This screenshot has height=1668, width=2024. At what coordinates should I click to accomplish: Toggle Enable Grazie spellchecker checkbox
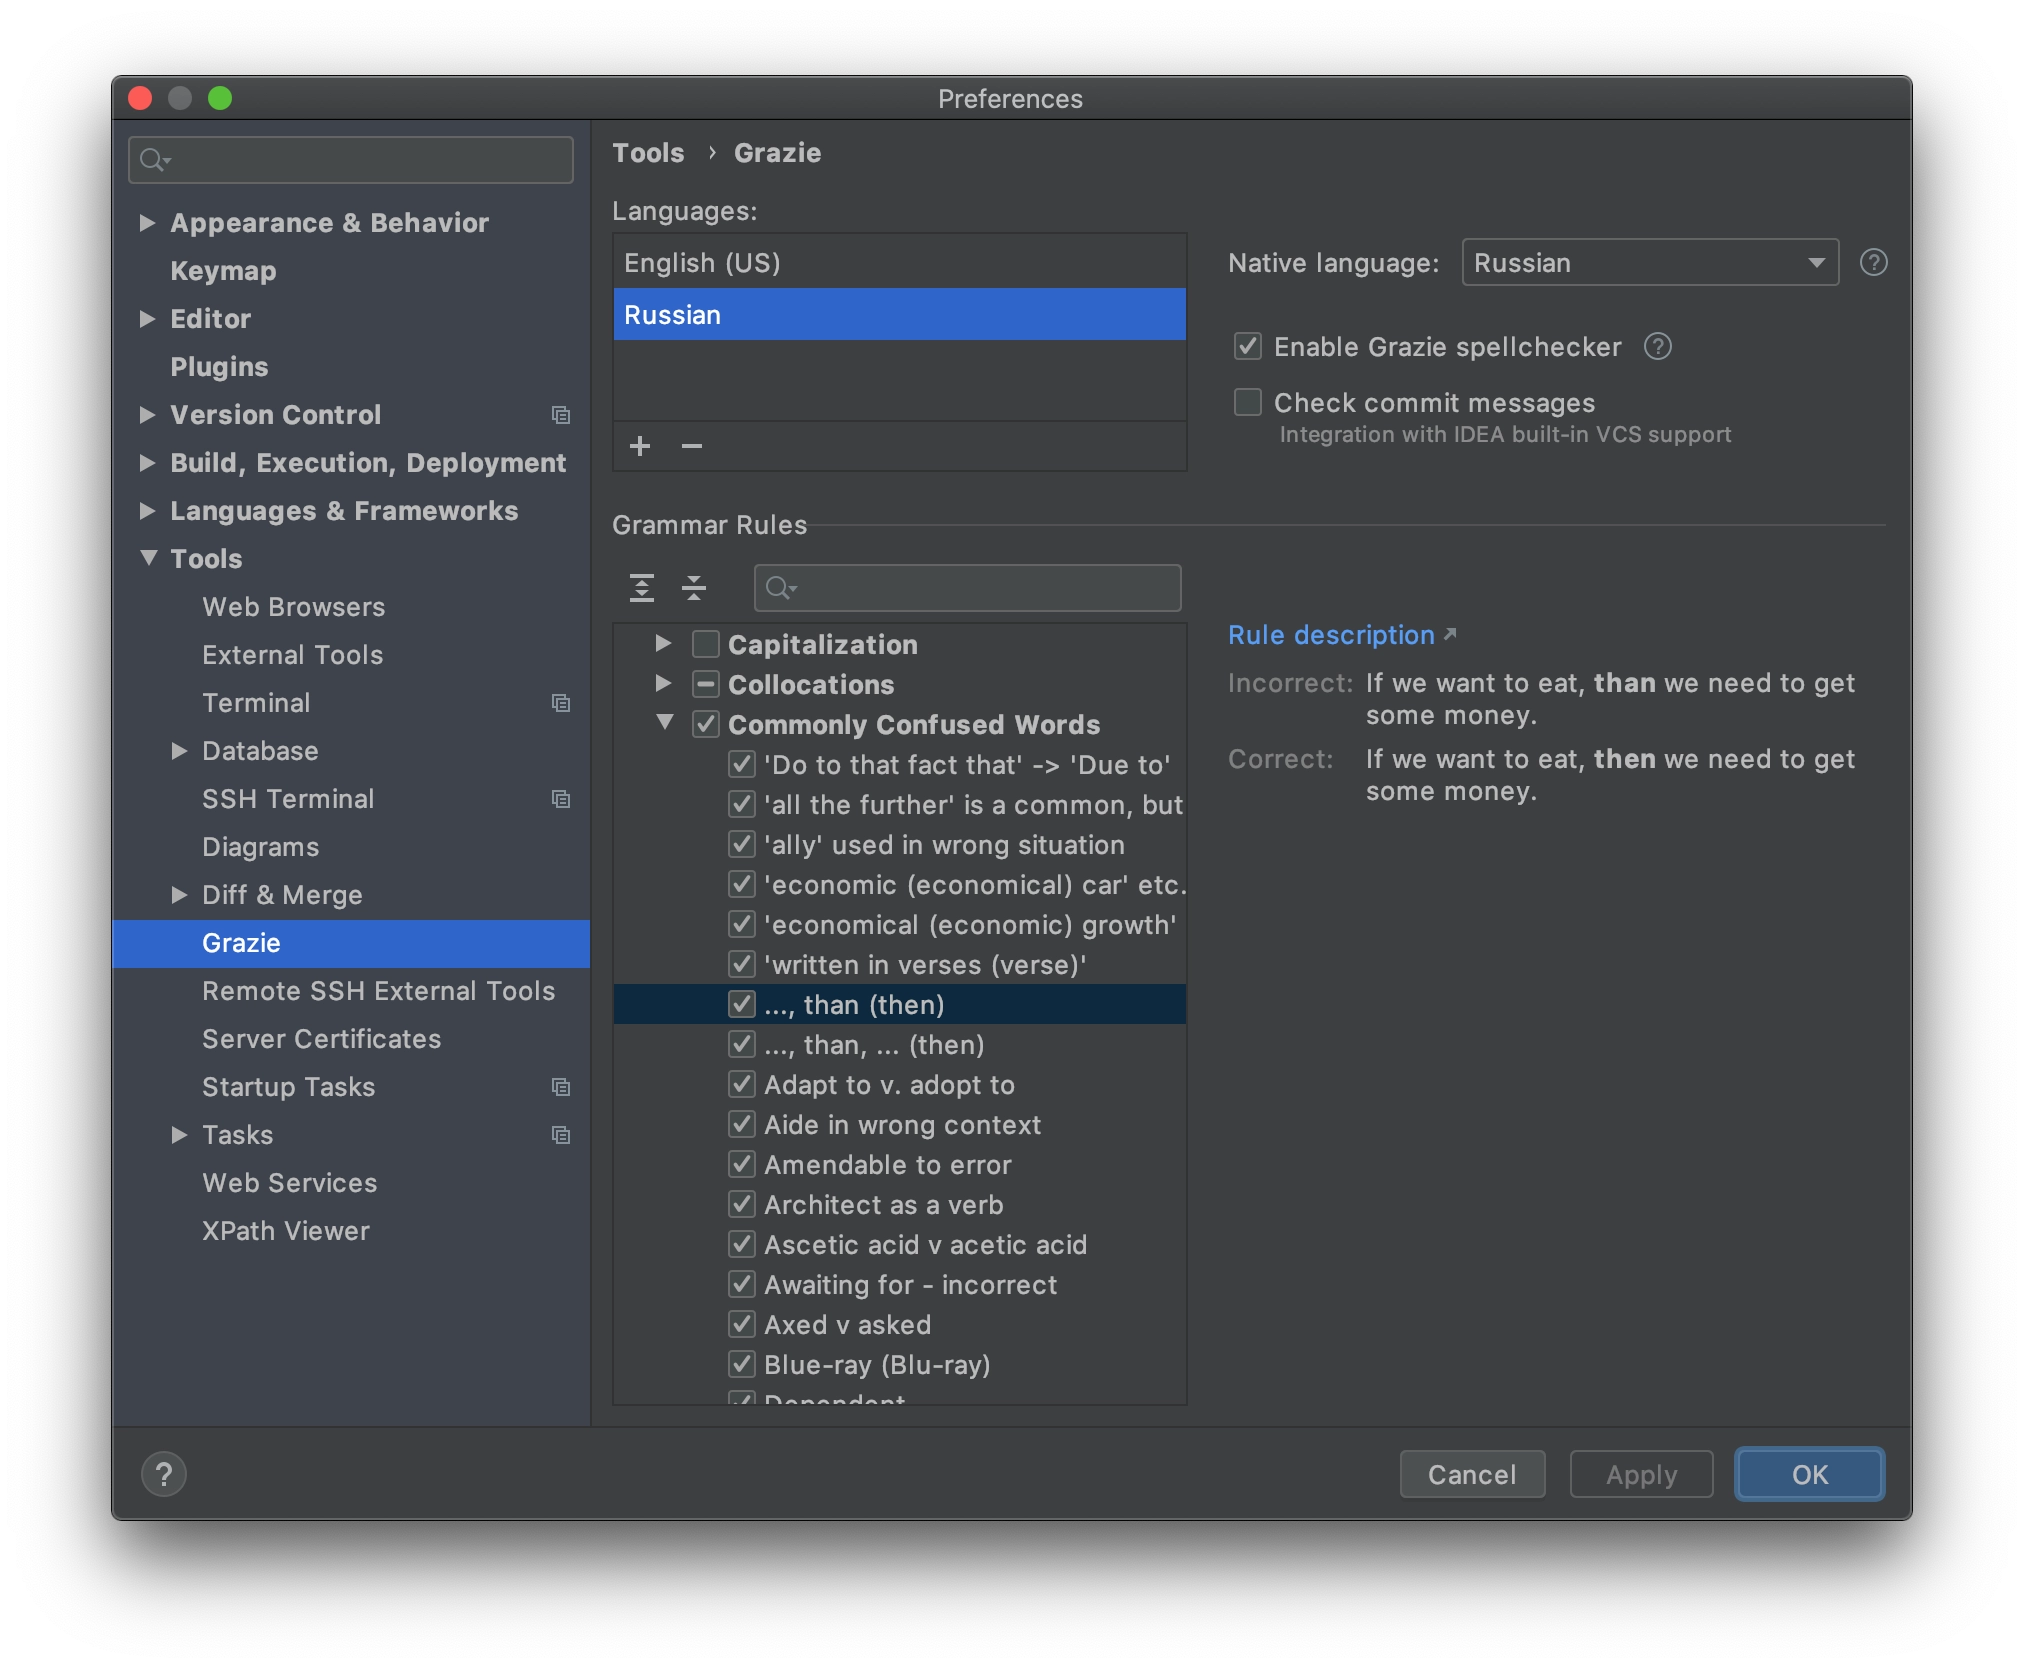(x=1247, y=347)
